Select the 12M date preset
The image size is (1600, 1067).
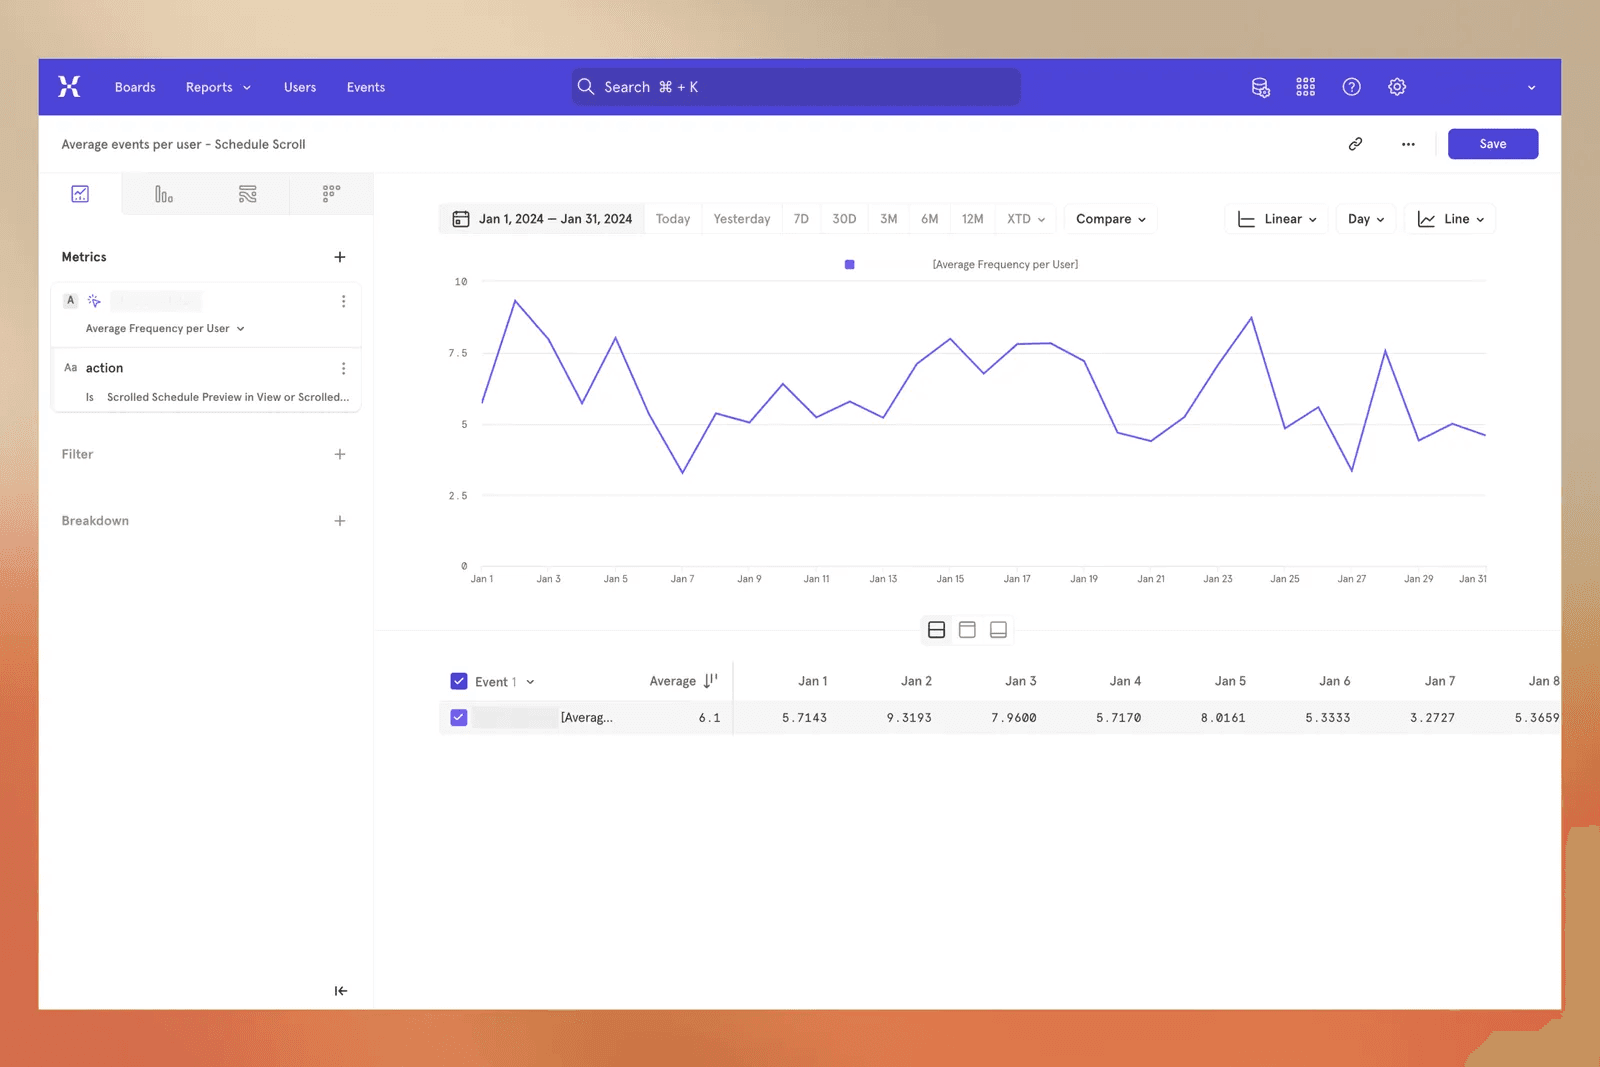(x=973, y=219)
